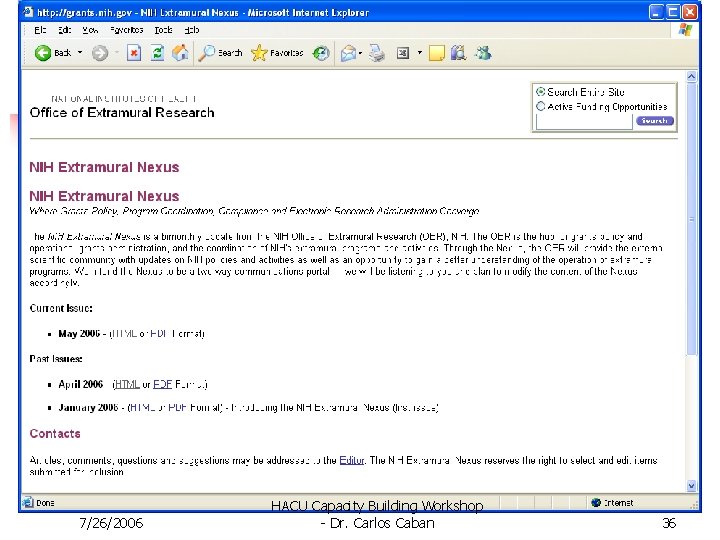This screenshot has width=720, height=540.
Task: Click the Contacts section heading
Action: 55,434
